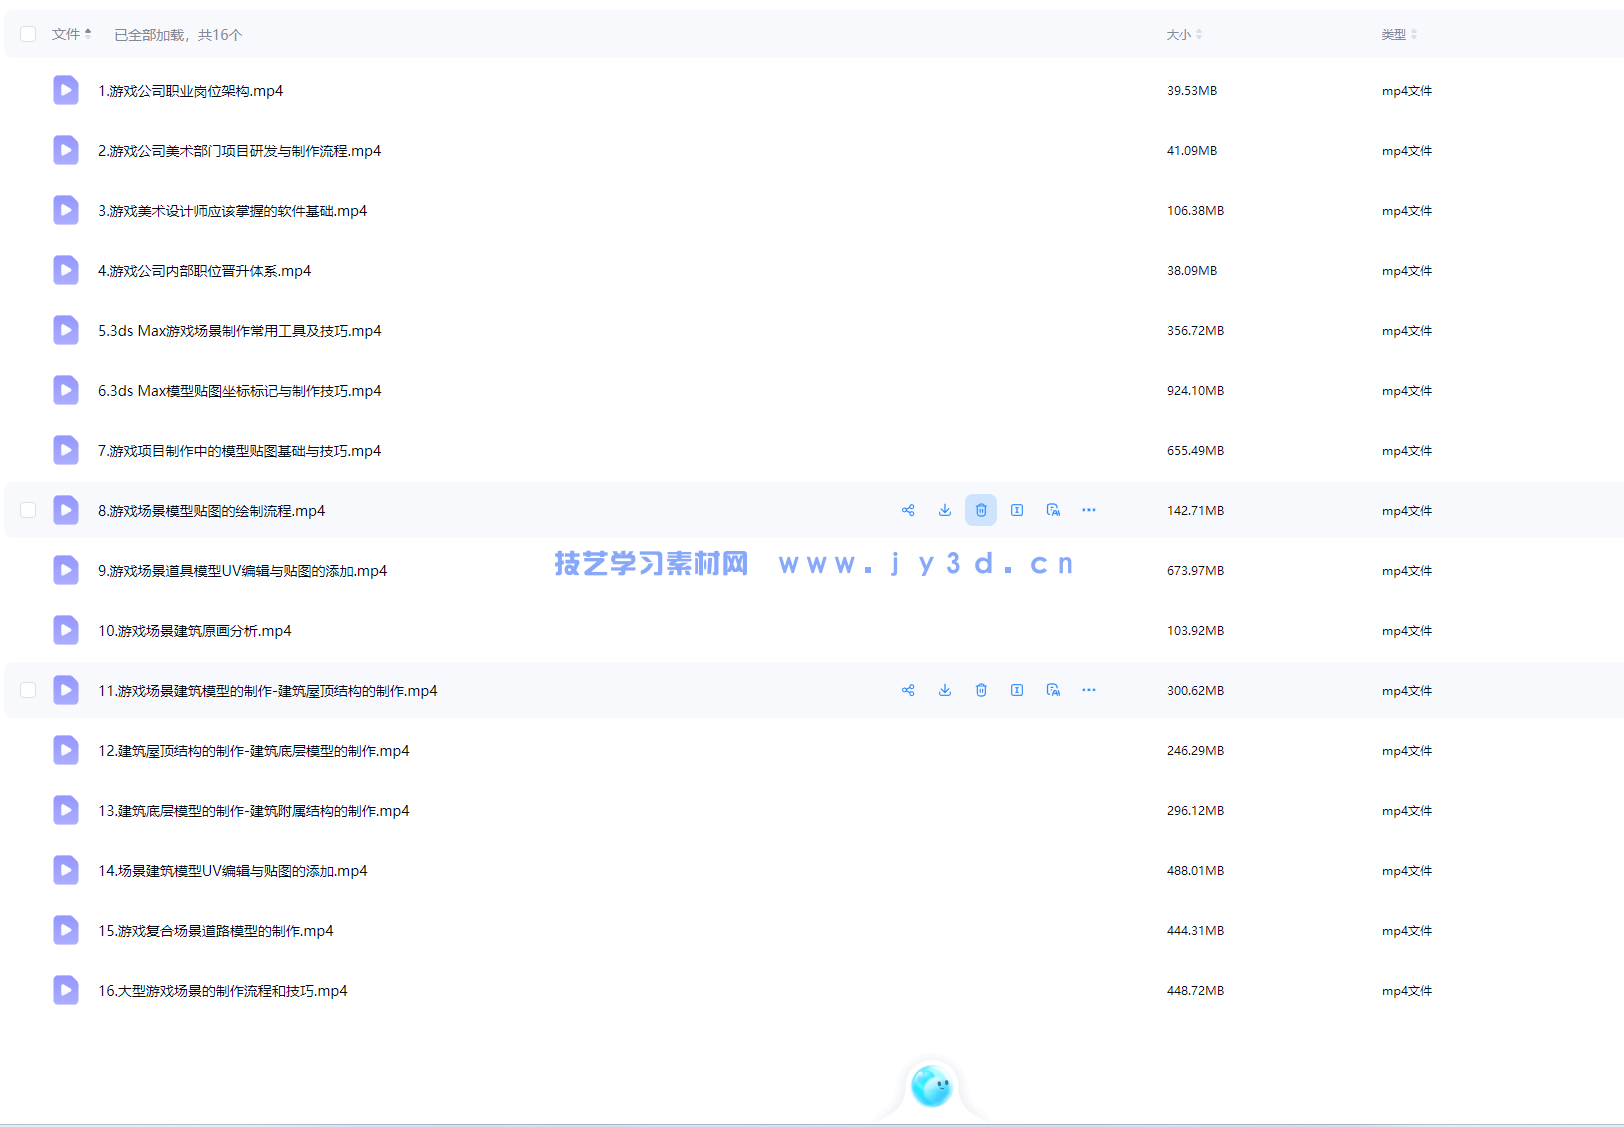Rename file 11 using the rename icon
This screenshot has height=1127, width=1624.
1017,690
